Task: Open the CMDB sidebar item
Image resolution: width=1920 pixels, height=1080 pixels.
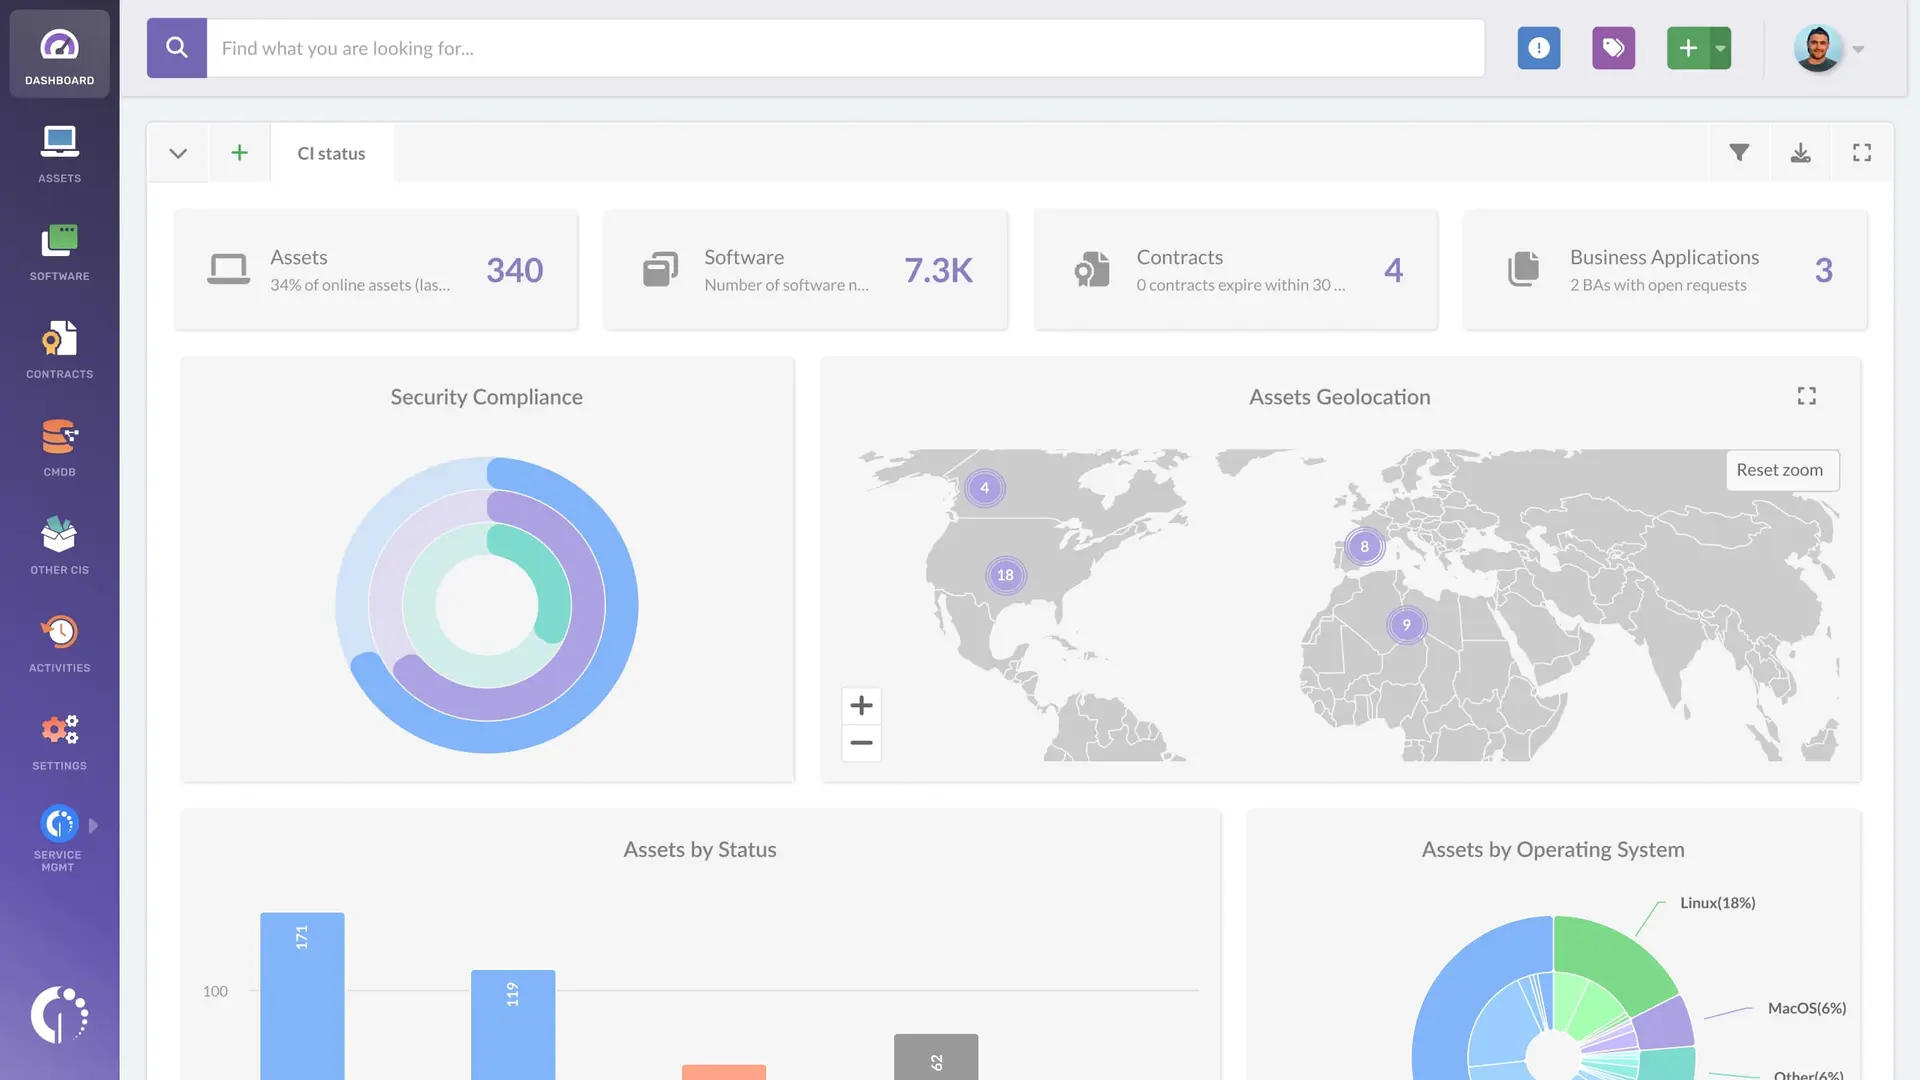Action: click(59, 447)
